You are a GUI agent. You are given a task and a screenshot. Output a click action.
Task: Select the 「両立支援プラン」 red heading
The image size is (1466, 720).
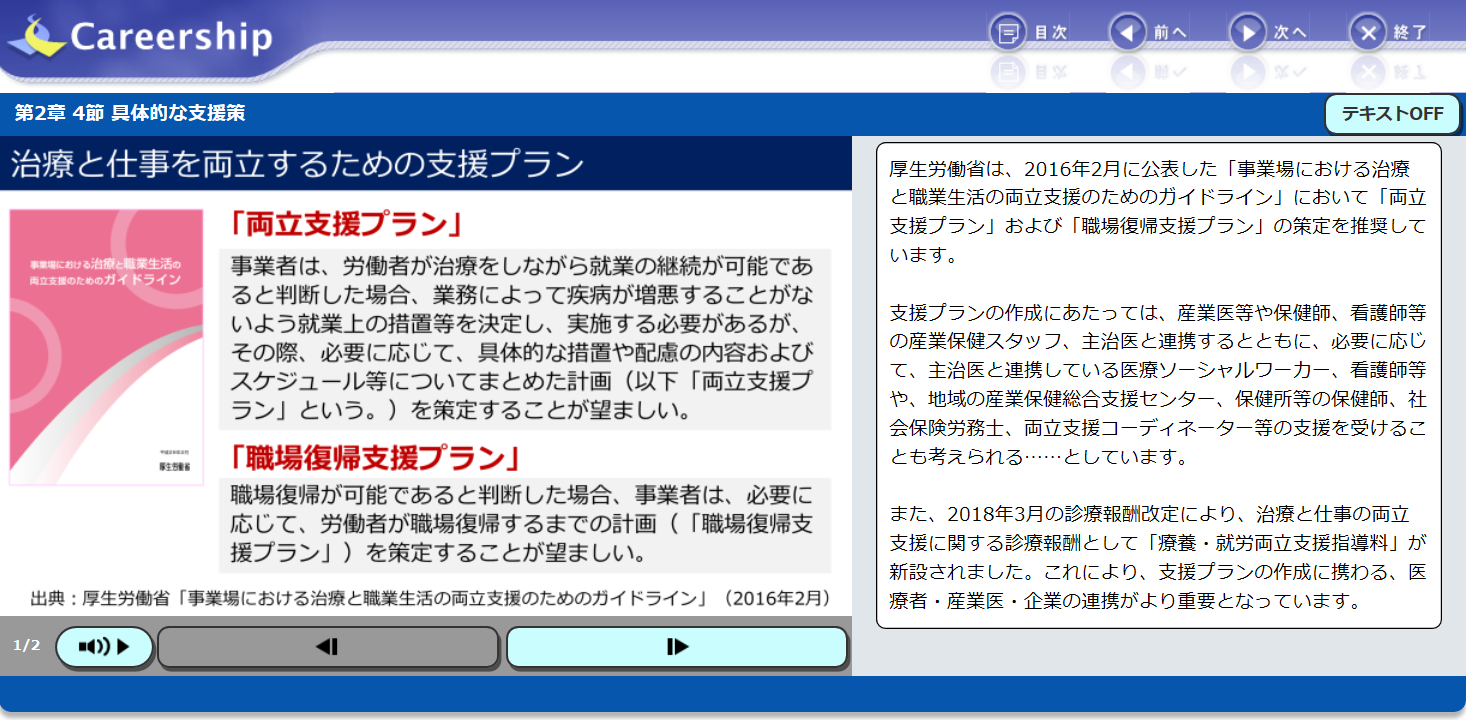(x=346, y=225)
